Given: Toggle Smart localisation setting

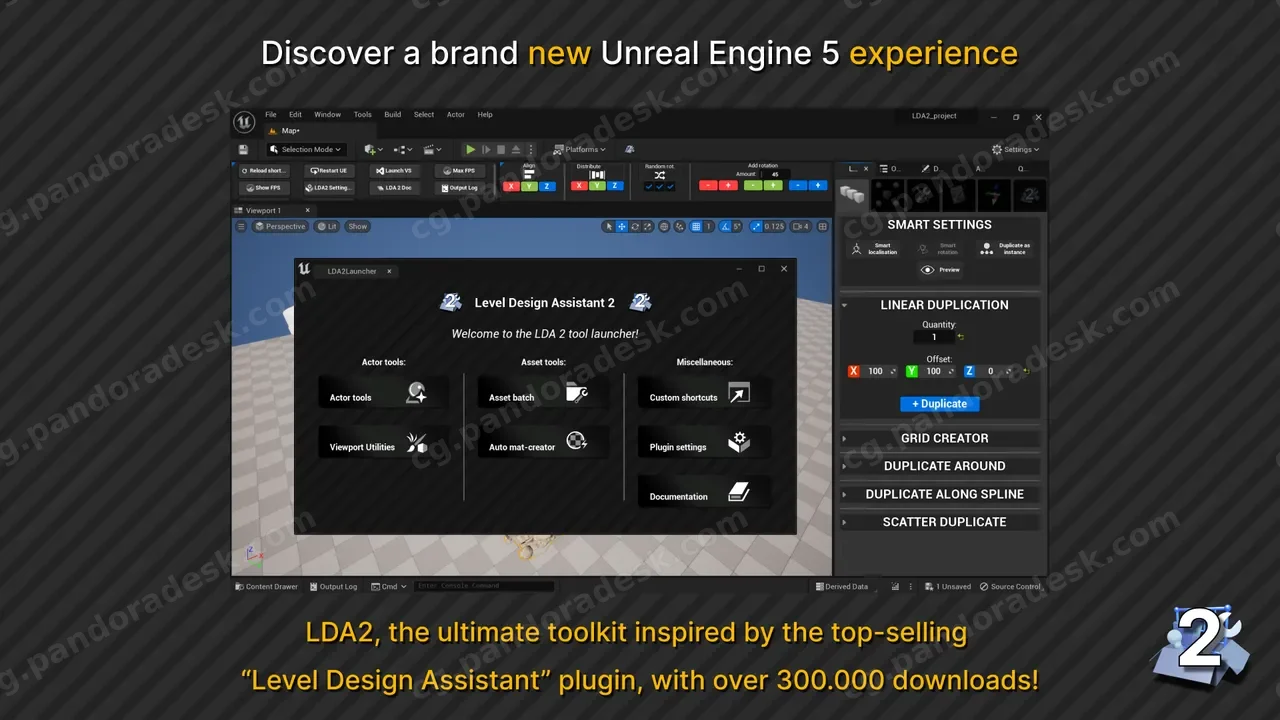Looking at the screenshot, I should (874, 248).
